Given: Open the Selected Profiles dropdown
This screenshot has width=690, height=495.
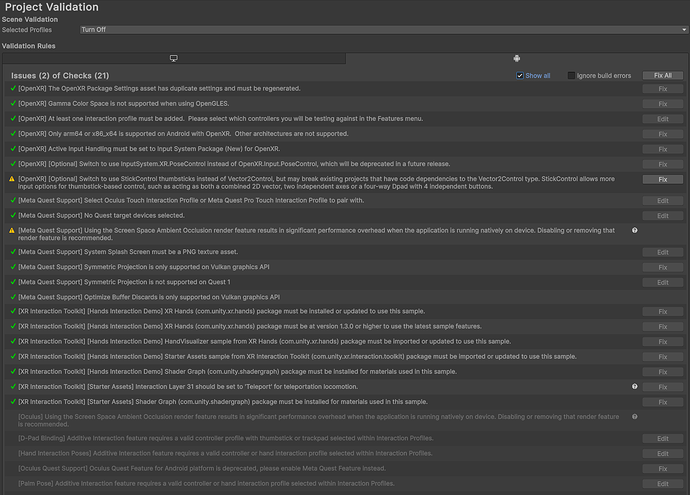Looking at the screenshot, I should tap(383, 30).
